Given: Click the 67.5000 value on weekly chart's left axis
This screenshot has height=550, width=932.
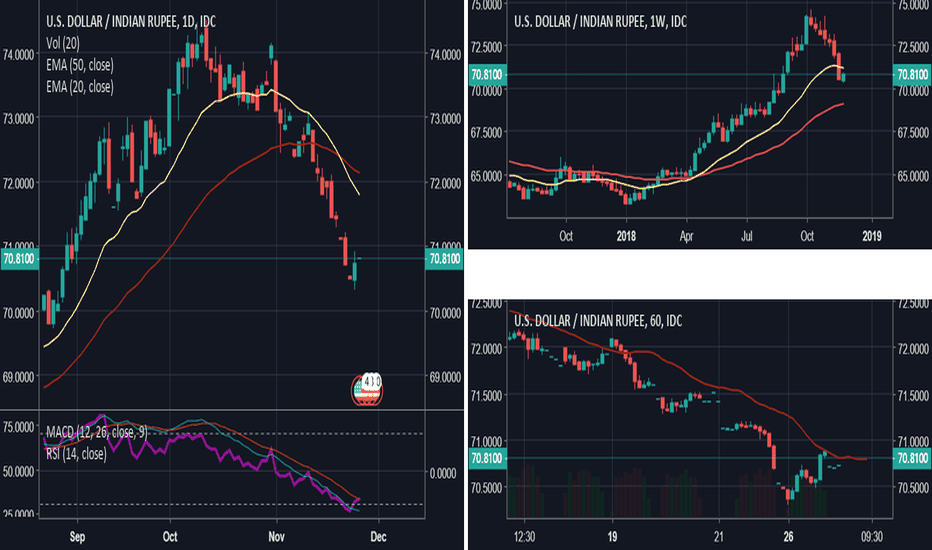Looking at the screenshot, I should click(487, 133).
